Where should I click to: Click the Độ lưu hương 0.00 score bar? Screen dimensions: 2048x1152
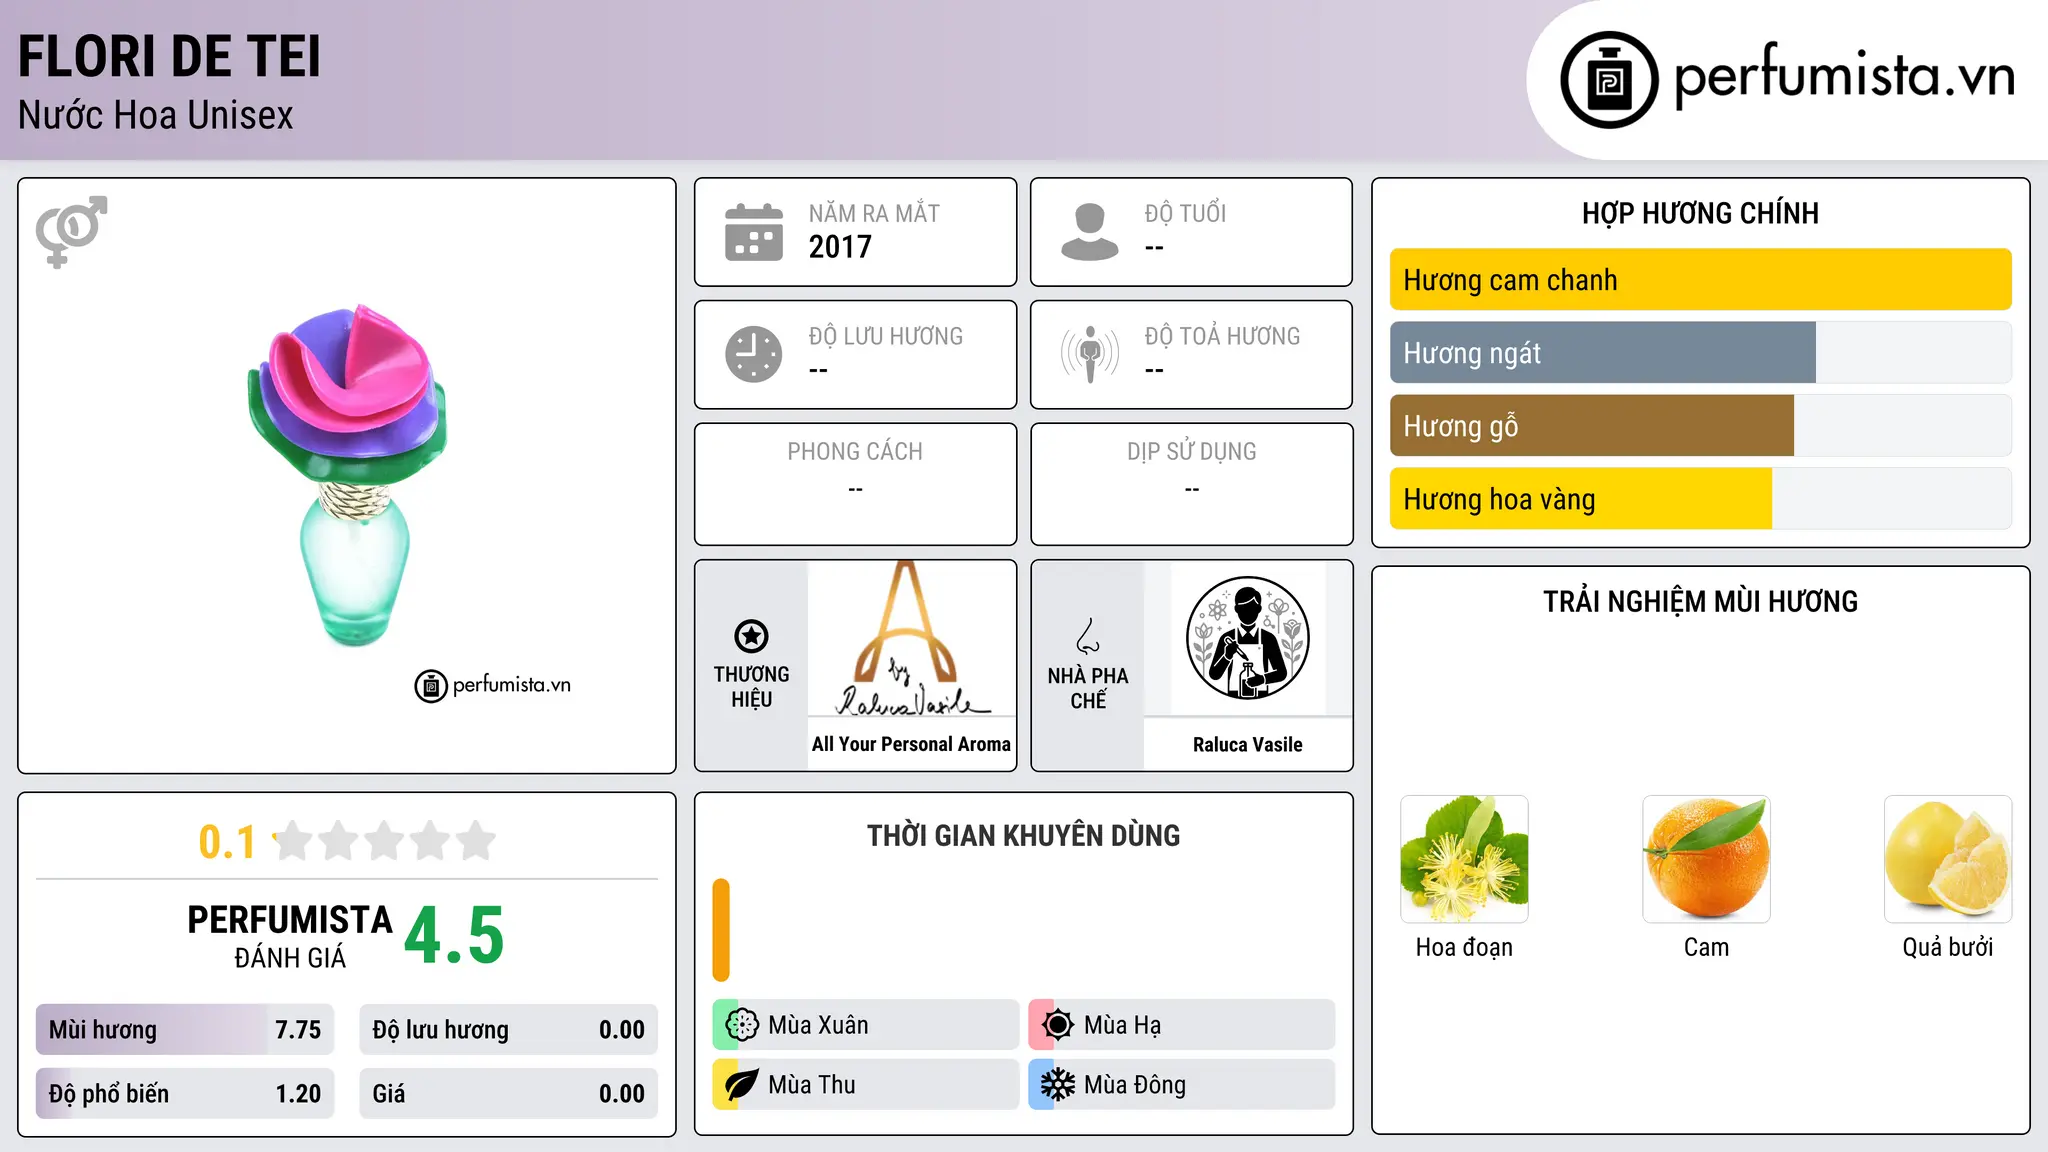point(508,1030)
